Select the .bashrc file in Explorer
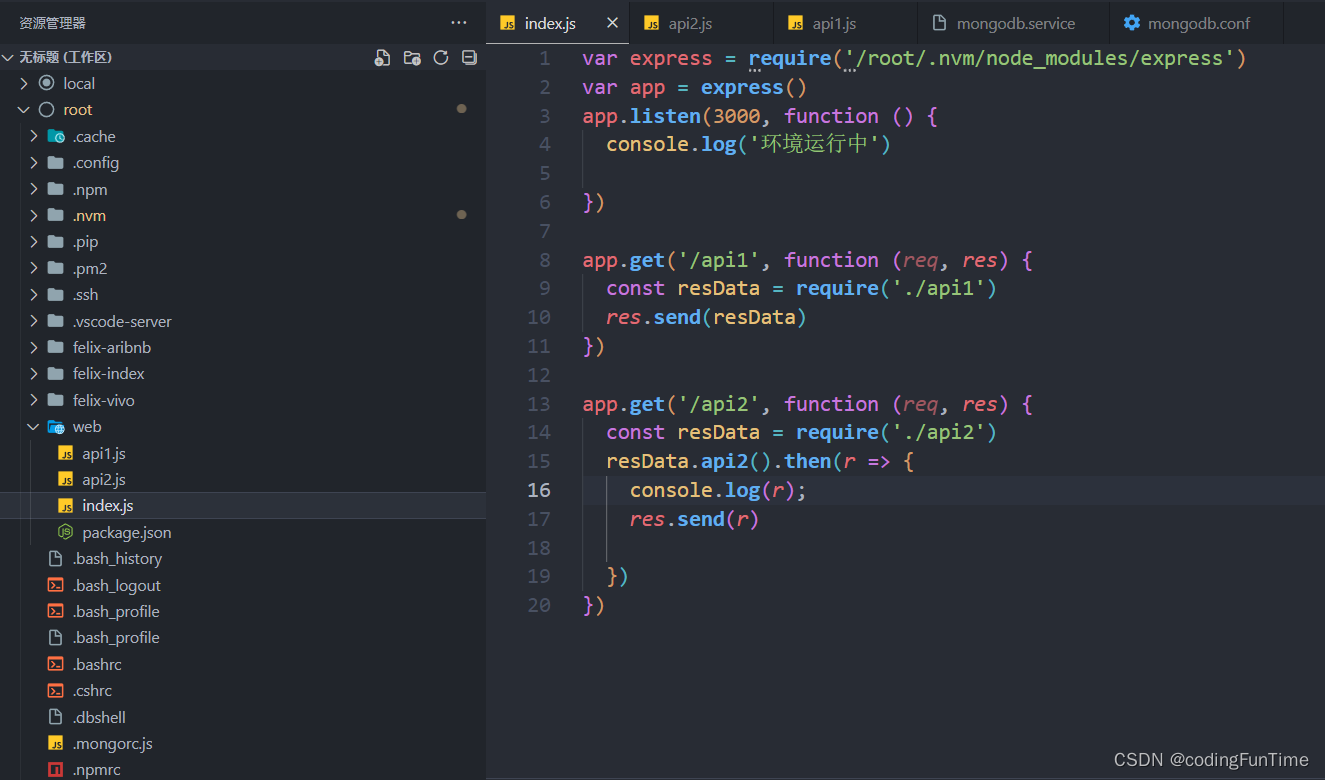The height and width of the screenshot is (780, 1325). [x=97, y=663]
